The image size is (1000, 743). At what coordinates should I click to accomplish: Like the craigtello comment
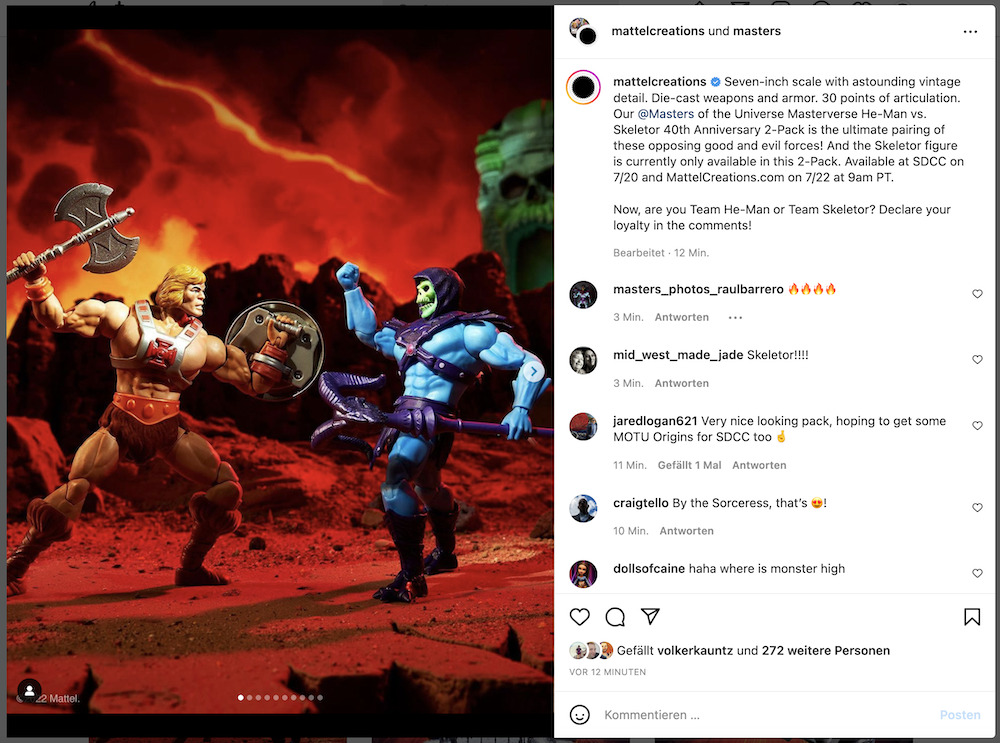coord(977,507)
